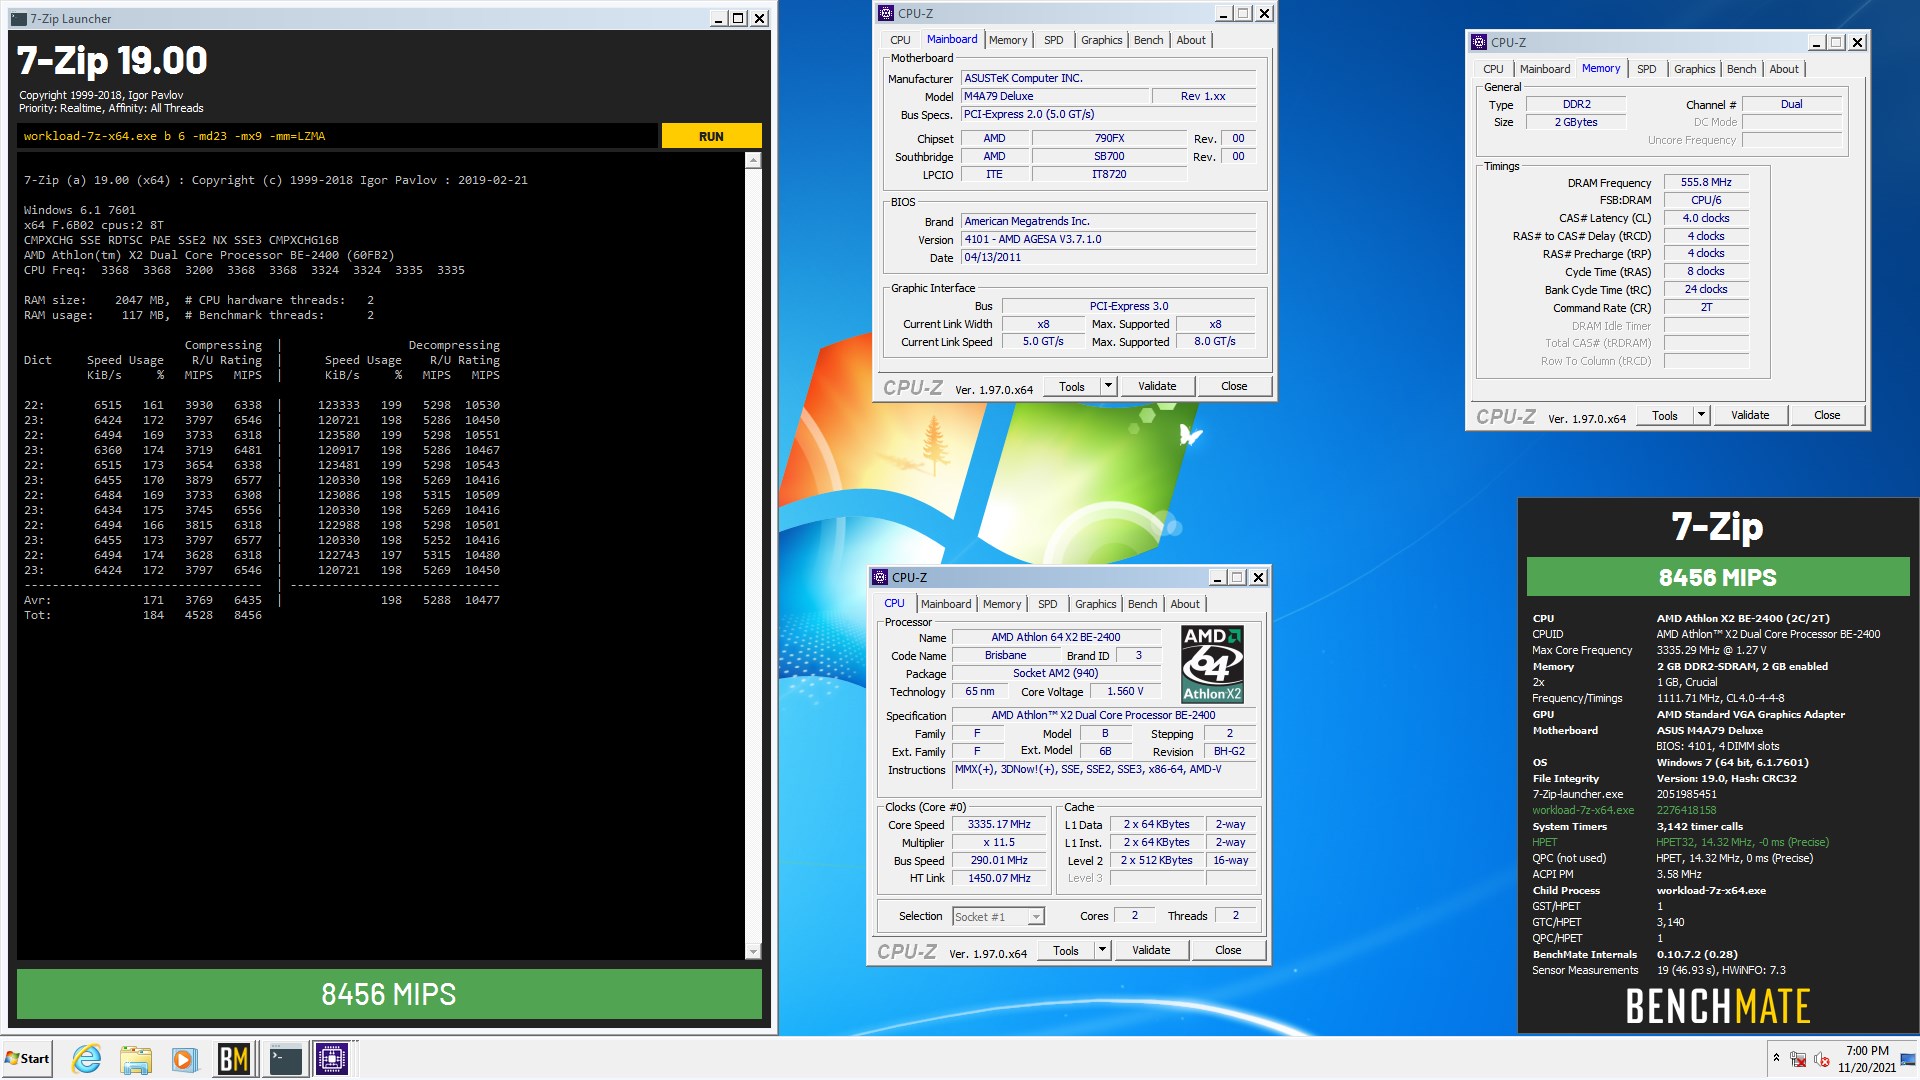Open Windows Explorer folder icon in taskbar

[135, 1058]
